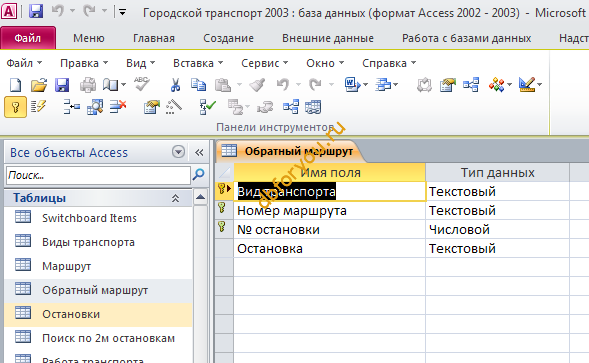The image size is (589, 363).
Task: Click the Open folder icon
Action: coord(39,85)
